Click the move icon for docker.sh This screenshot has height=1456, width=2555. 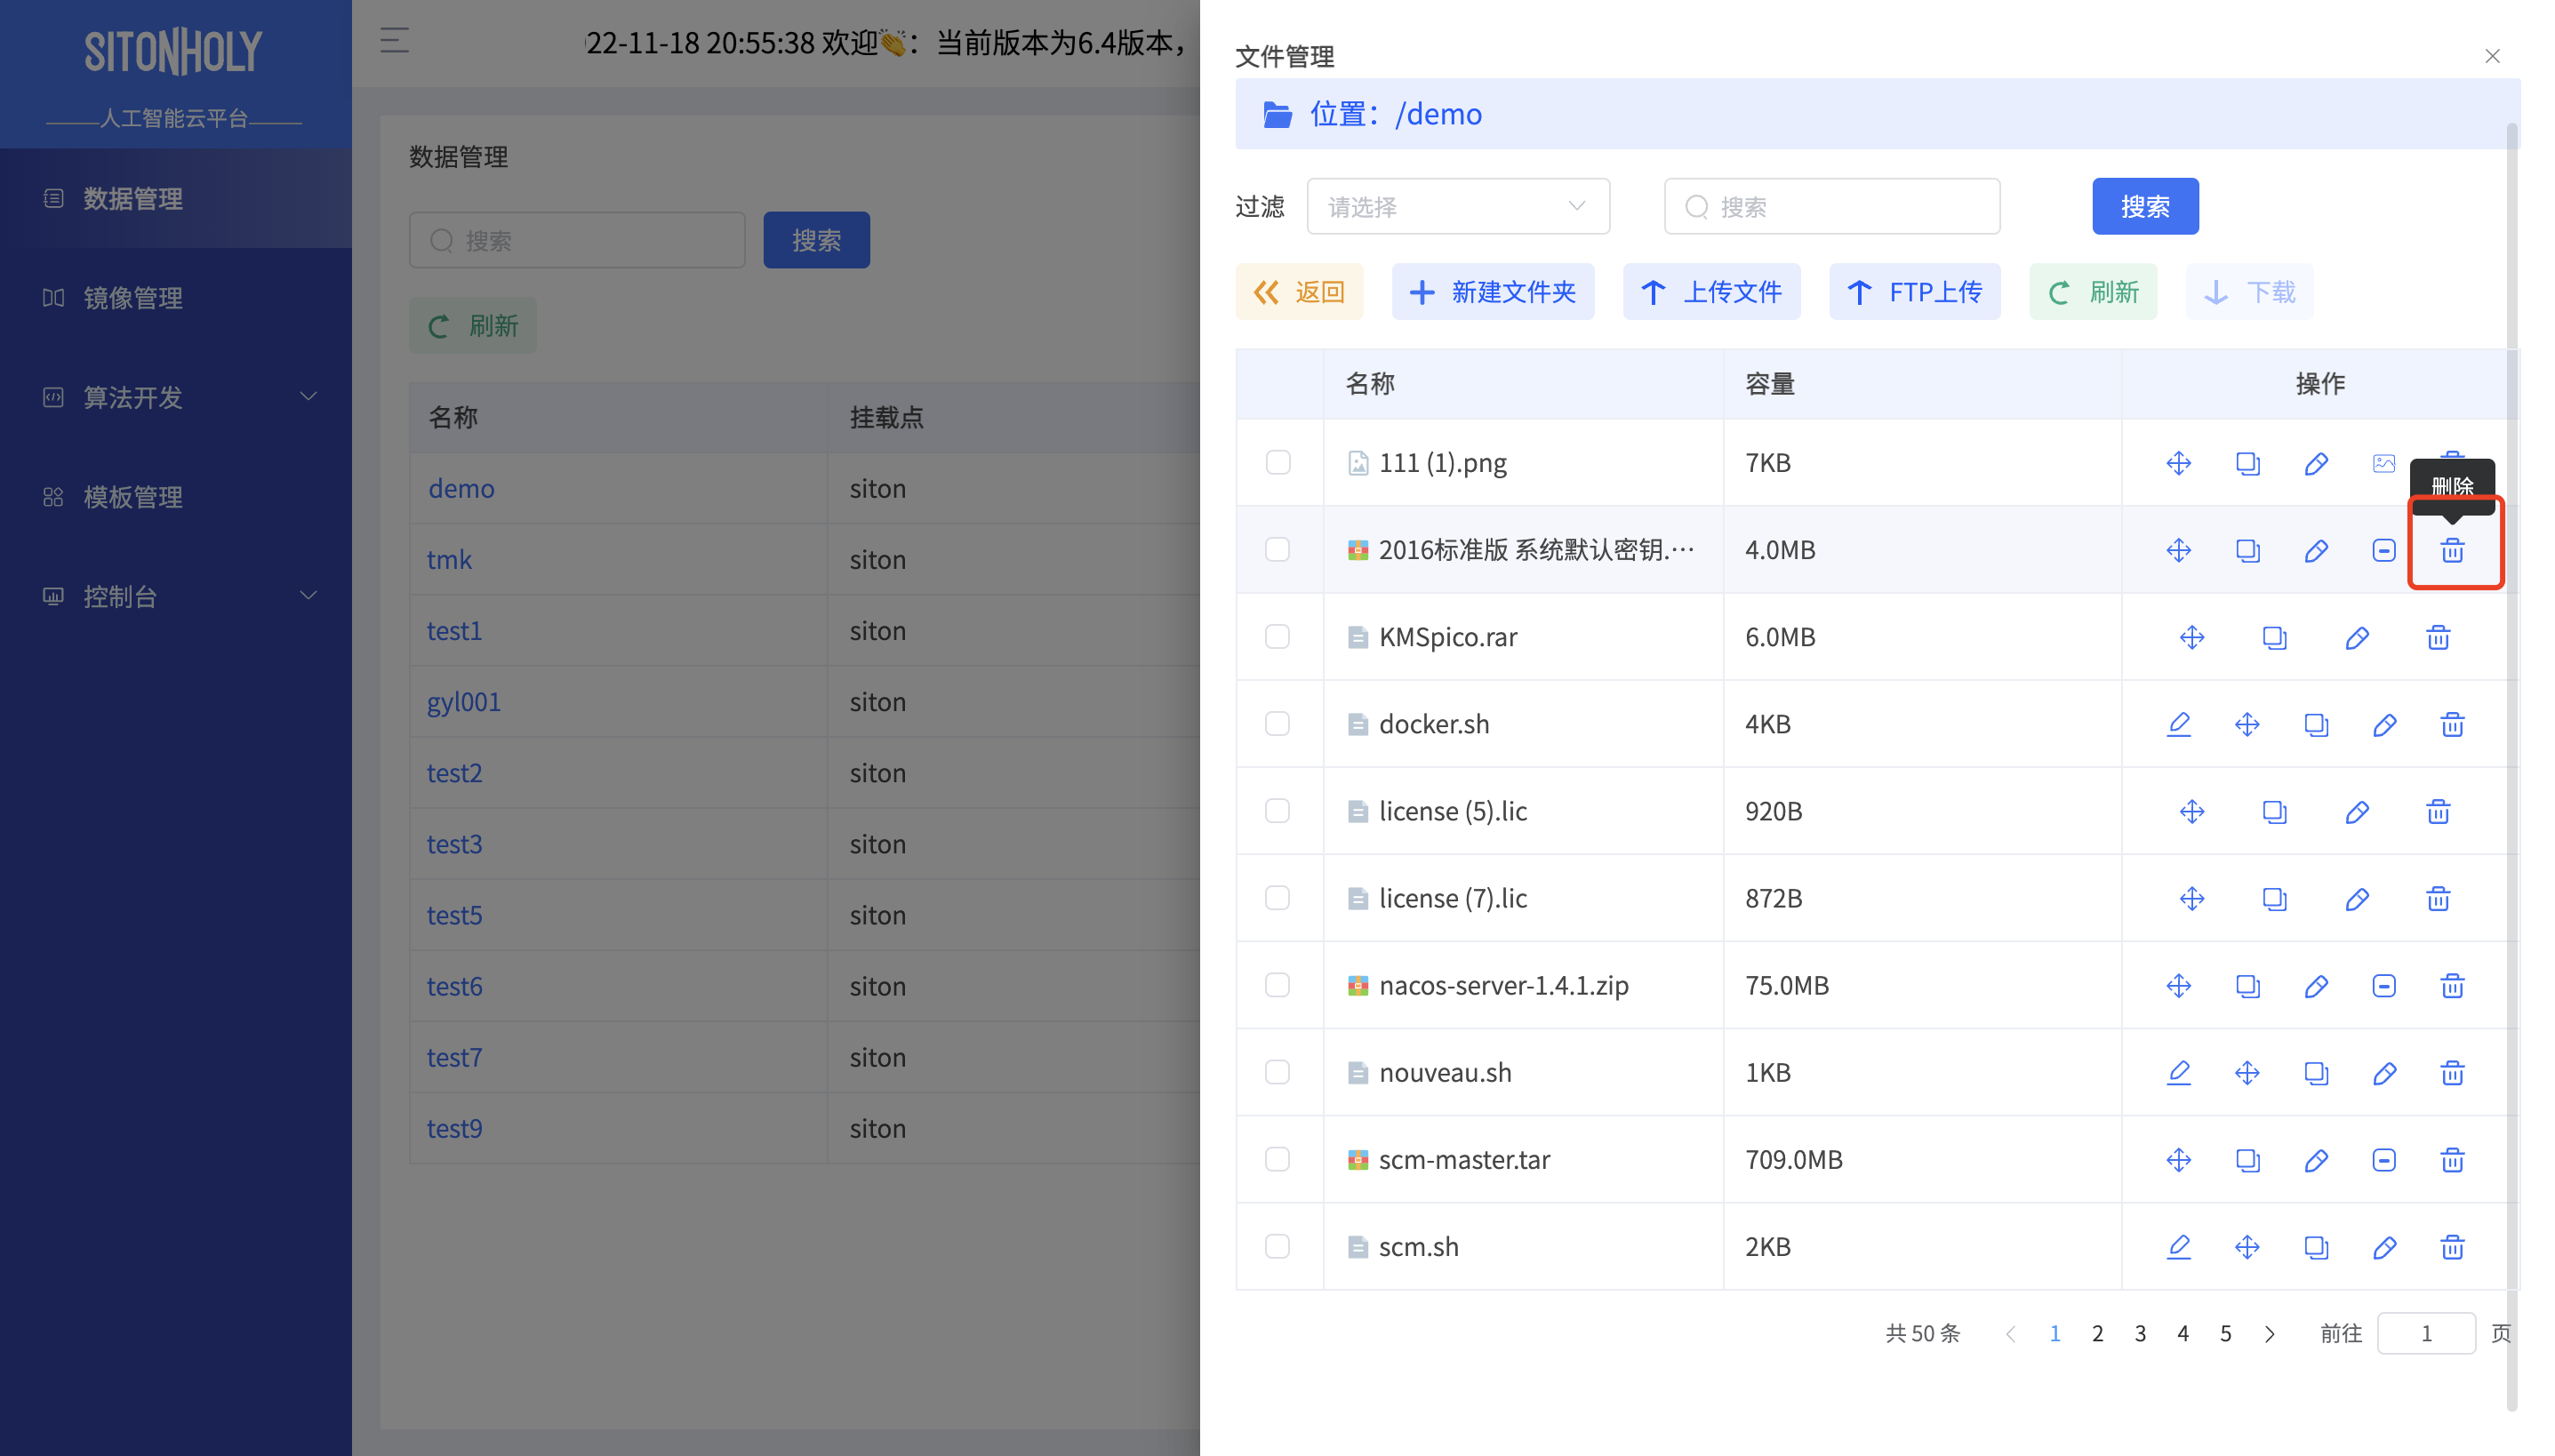[2247, 724]
